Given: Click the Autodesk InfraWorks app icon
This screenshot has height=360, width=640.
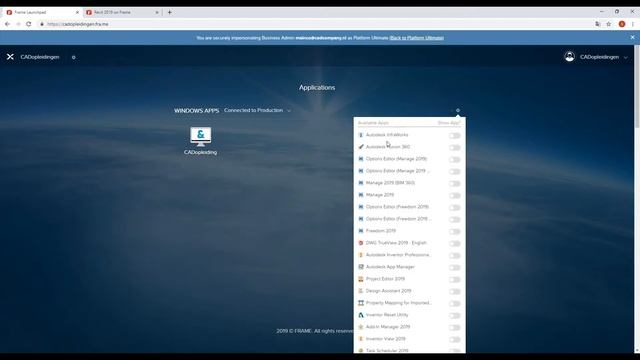Looking at the screenshot, I should click(361, 135).
